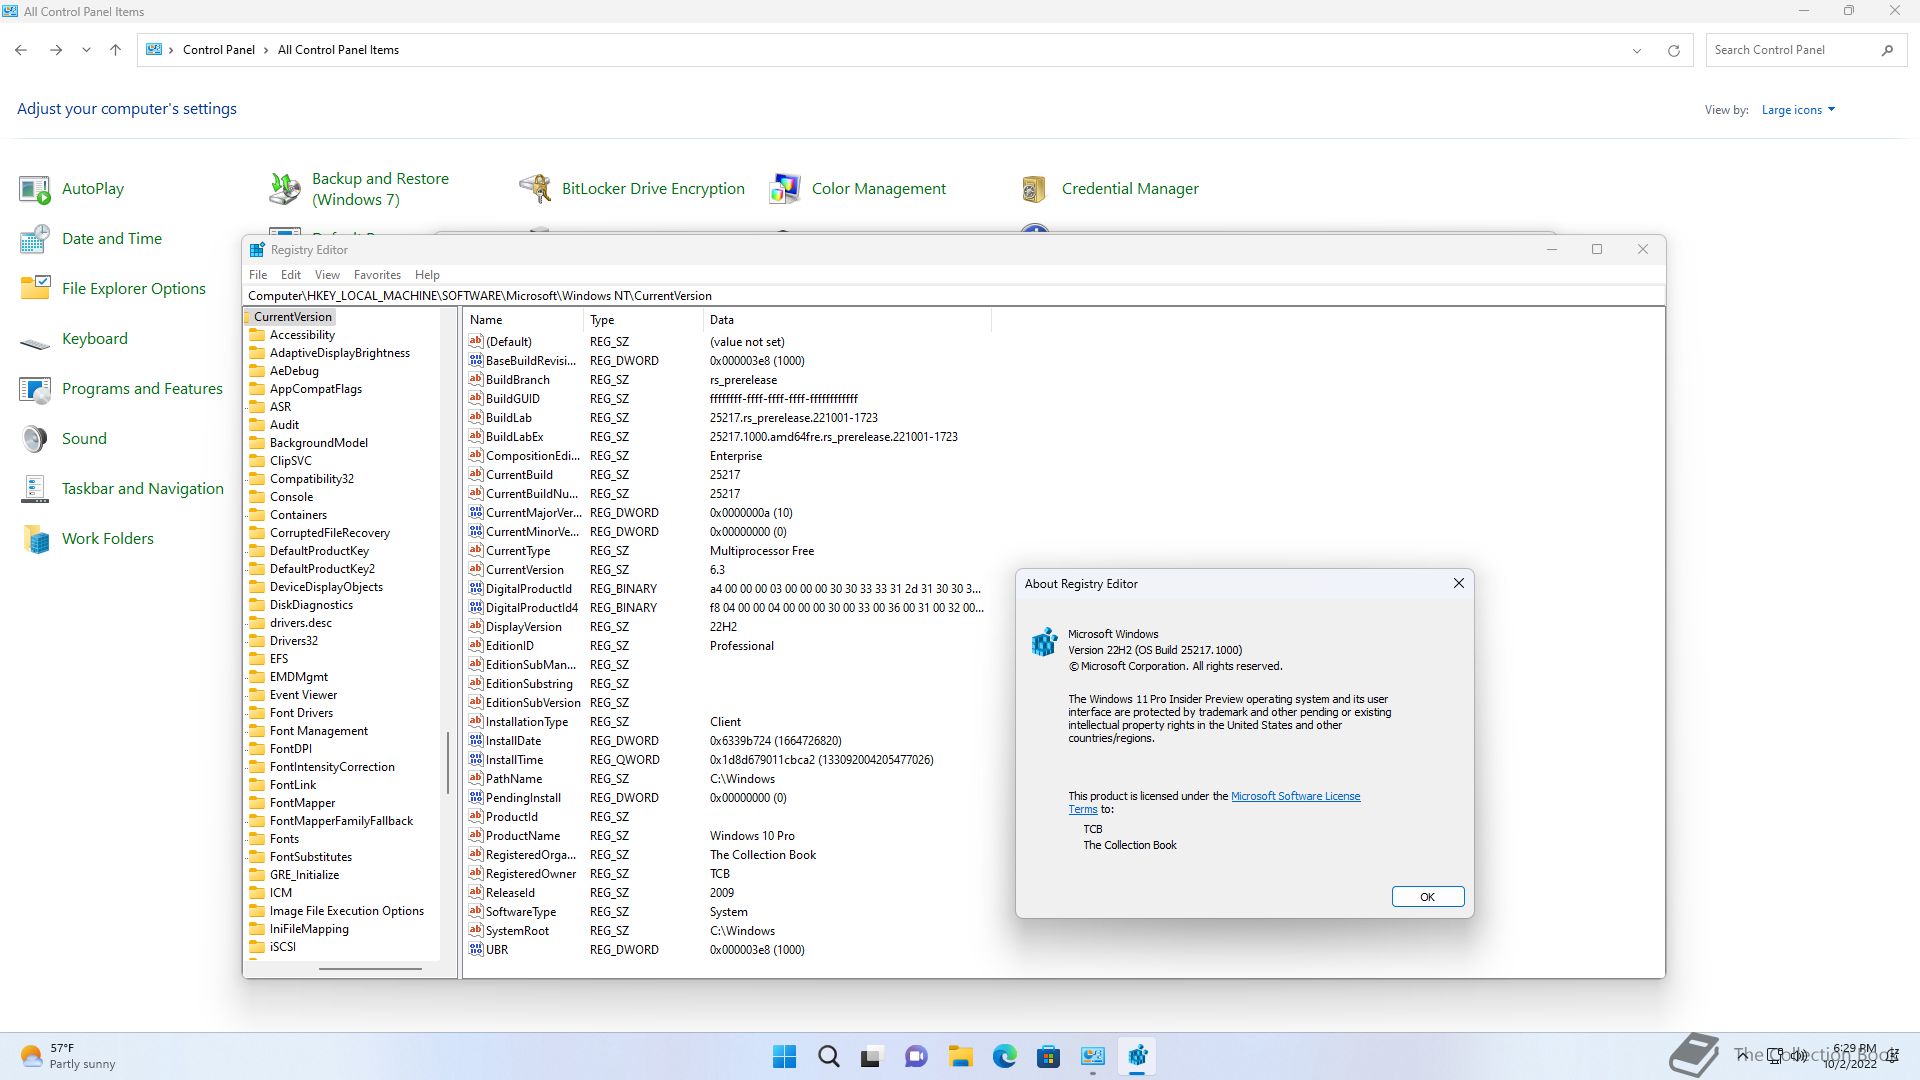Click the Windows Start button in taskbar
The height and width of the screenshot is (1080, 1920).
pyautogui.click(x=785, y=1056)
